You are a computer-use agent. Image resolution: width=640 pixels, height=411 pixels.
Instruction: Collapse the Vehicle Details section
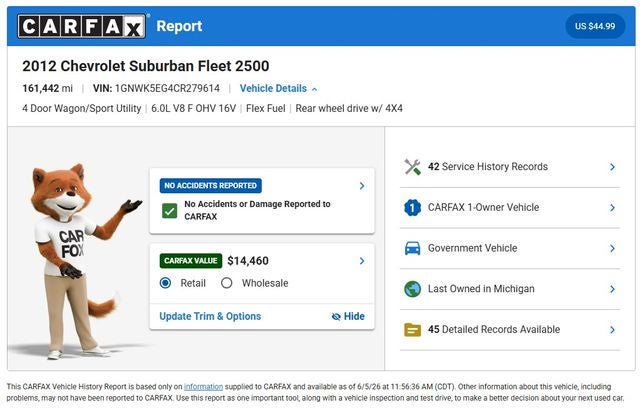click(x=278, y=89)
